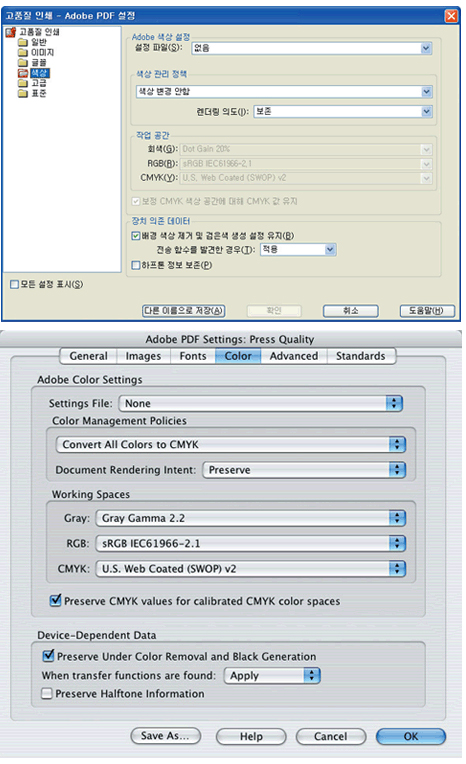Screen dimensions: 466x764
Task: Click the 도움말 button in Korean dialog
Action: 427,311
